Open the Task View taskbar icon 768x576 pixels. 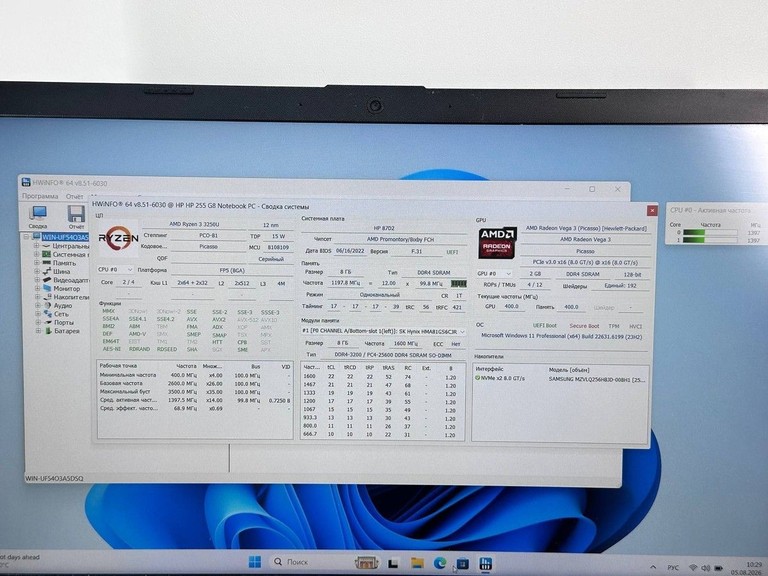pos(393,563)
